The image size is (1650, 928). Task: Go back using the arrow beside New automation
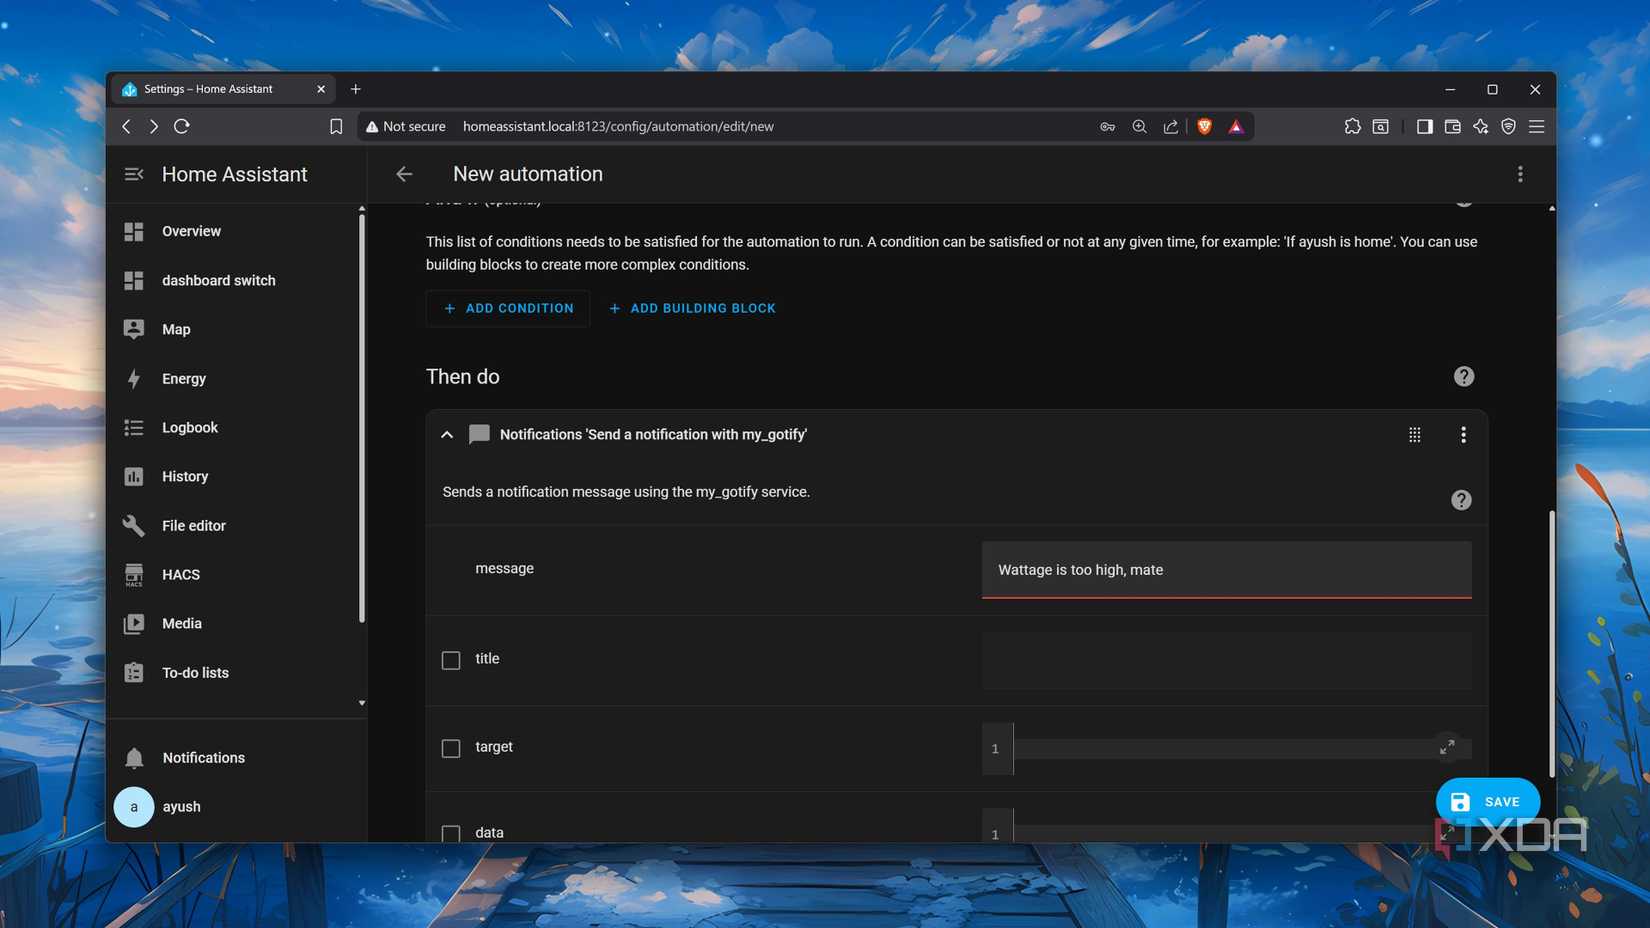[x=404, y=174]
